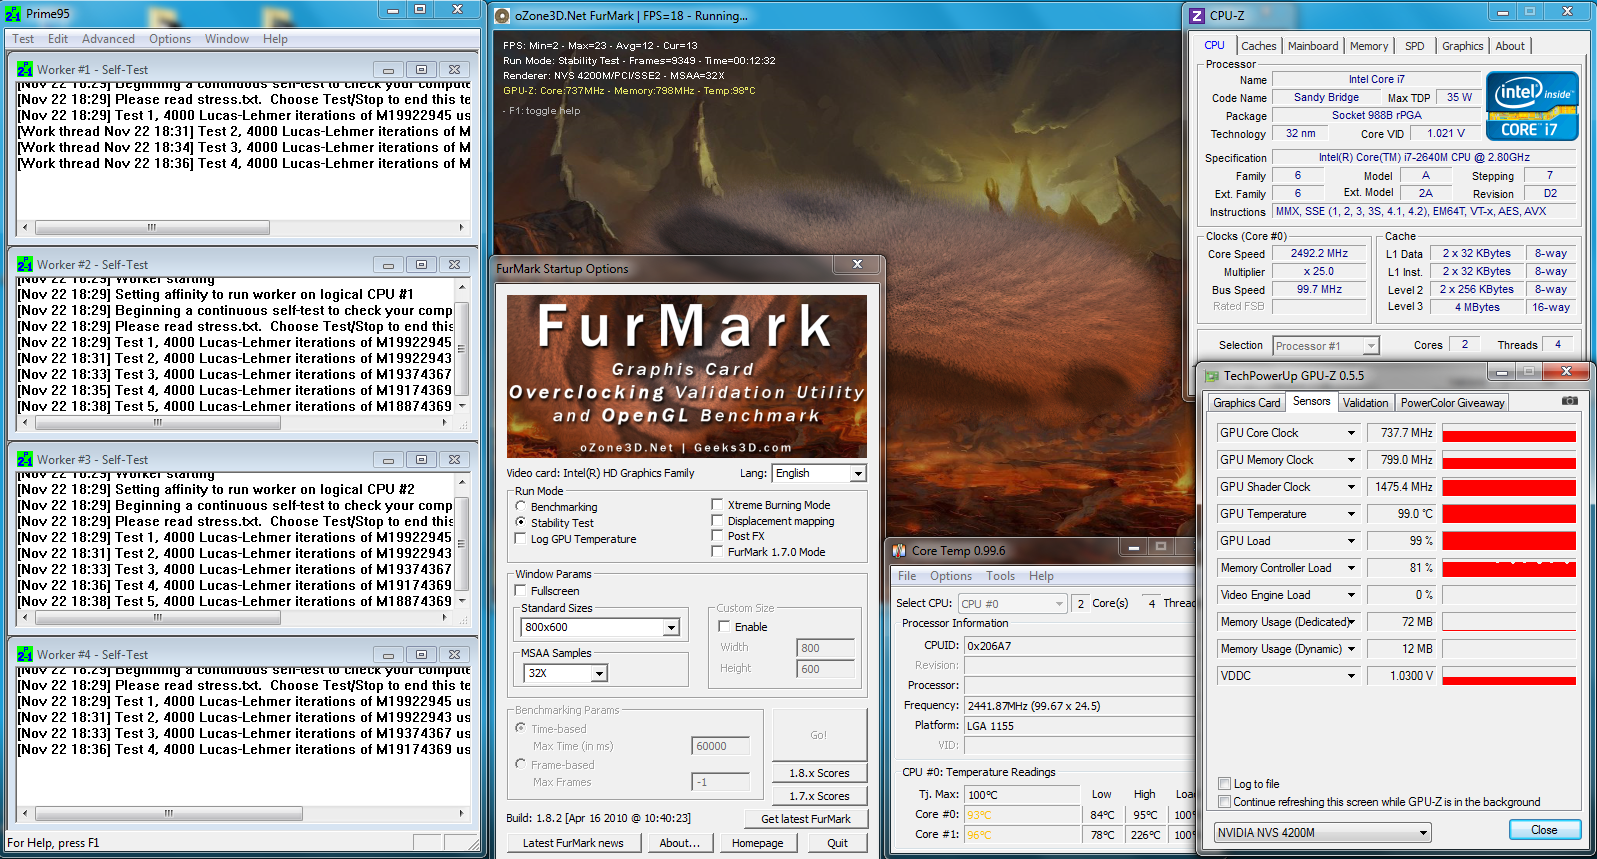Enable Xtreme Burning Mode checkbox
The height and width of the screenshot is (859, 1597).
717,505
